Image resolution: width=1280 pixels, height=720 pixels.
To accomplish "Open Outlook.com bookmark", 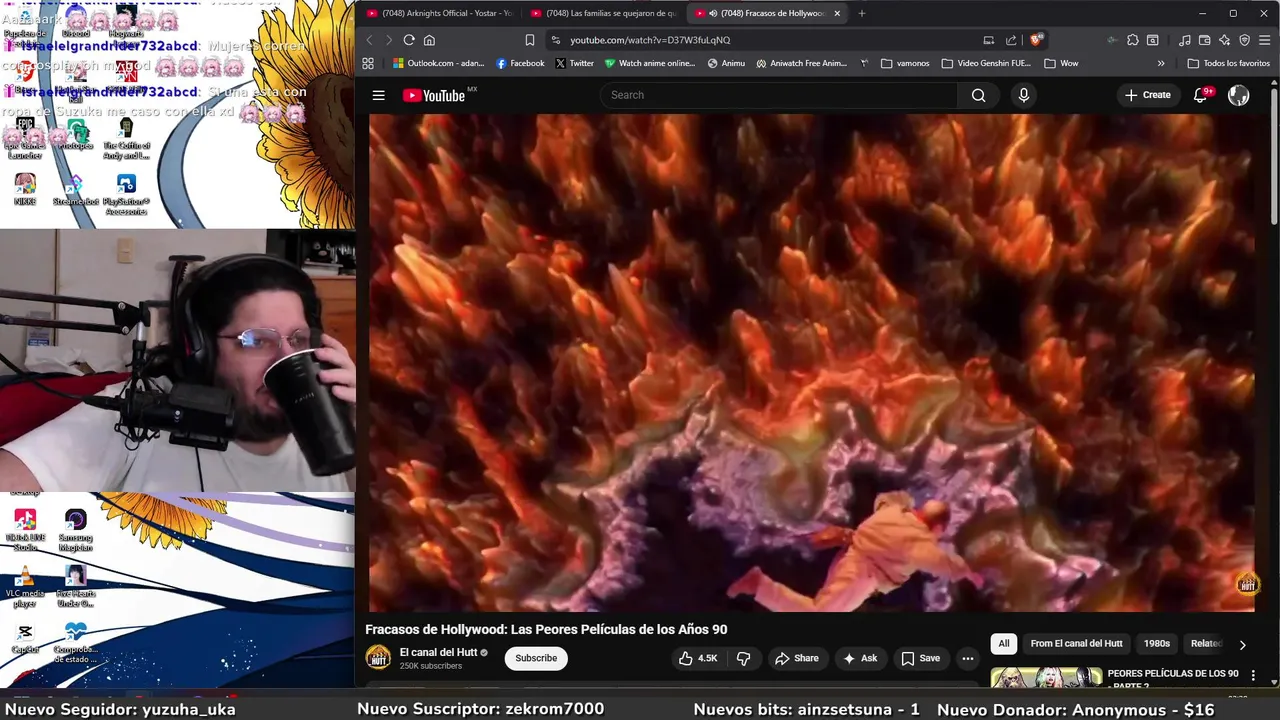I will coord(438,63).
